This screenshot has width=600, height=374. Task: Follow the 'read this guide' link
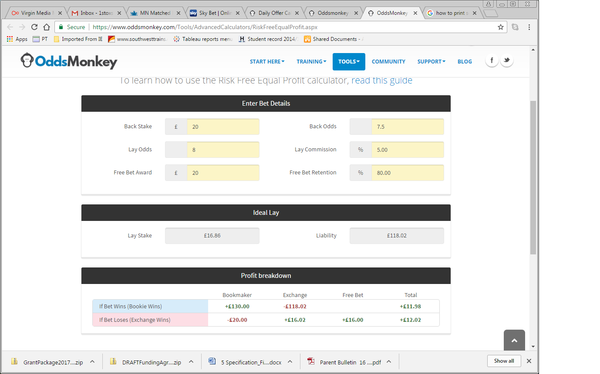(382, 80)
